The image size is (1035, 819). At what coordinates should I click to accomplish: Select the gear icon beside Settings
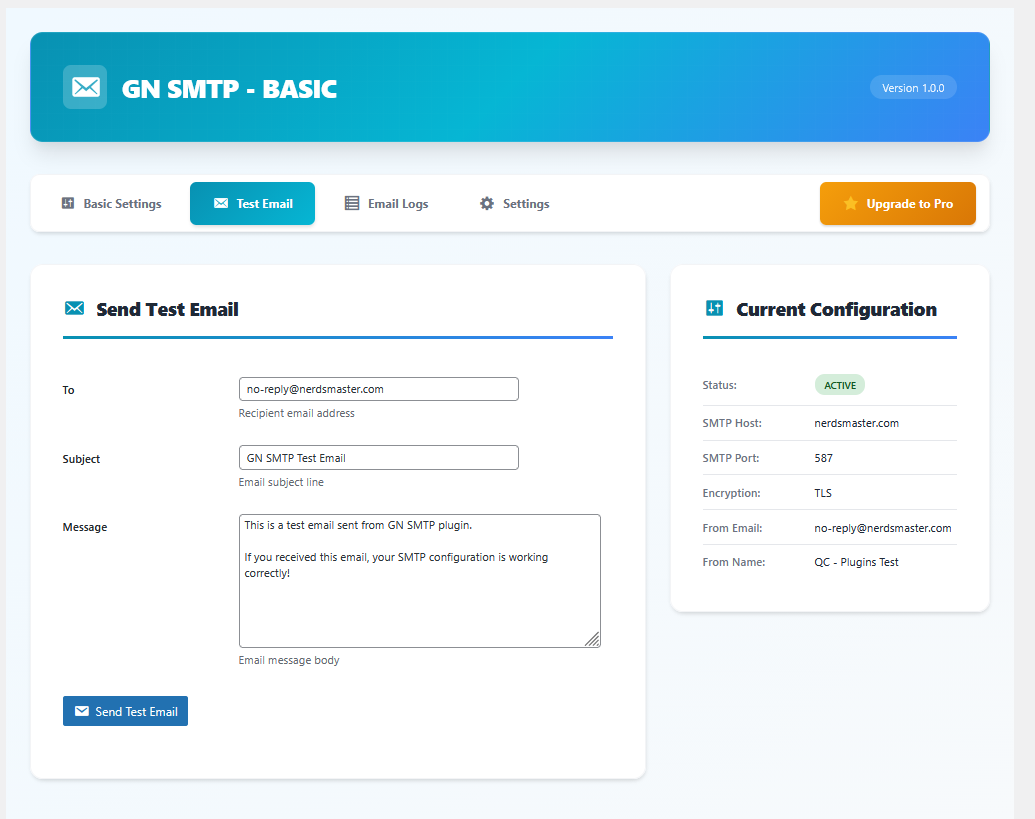point(487,203)
